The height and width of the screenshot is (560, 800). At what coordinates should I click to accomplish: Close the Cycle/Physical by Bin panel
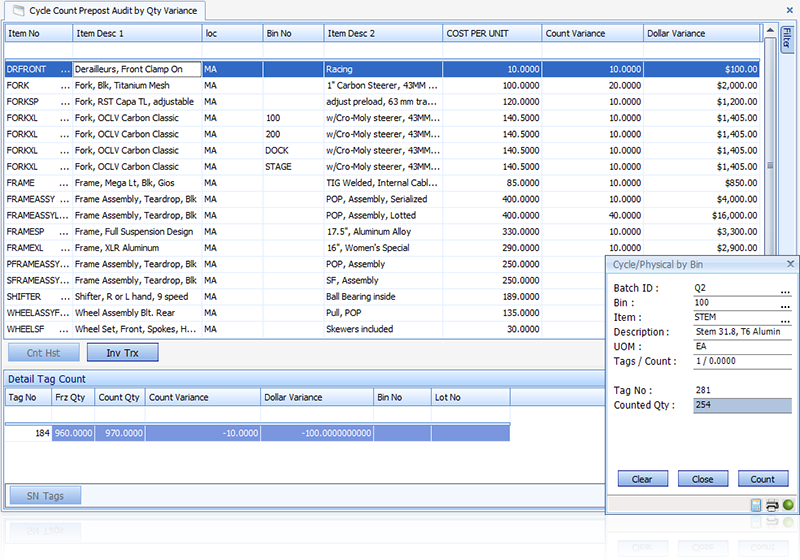pyautogui.click(x=790, y=264)
